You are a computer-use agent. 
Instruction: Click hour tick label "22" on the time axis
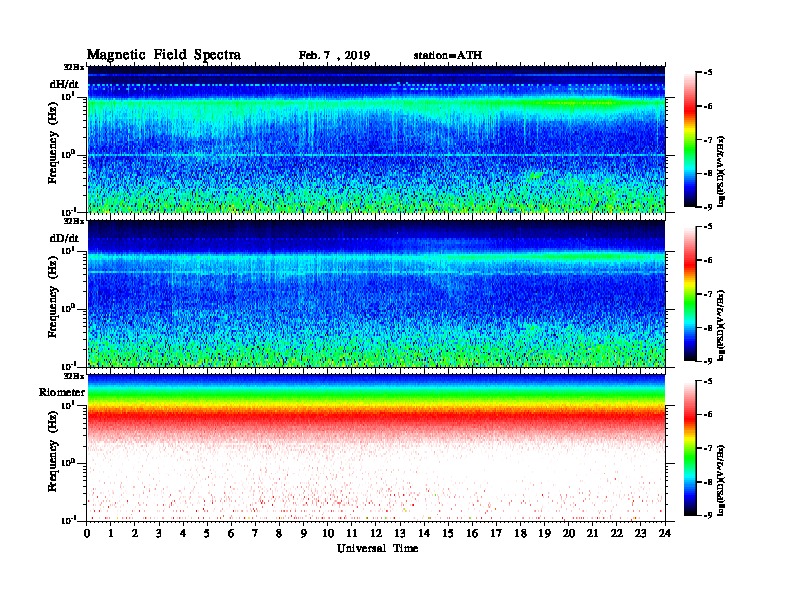click(617, 534)
